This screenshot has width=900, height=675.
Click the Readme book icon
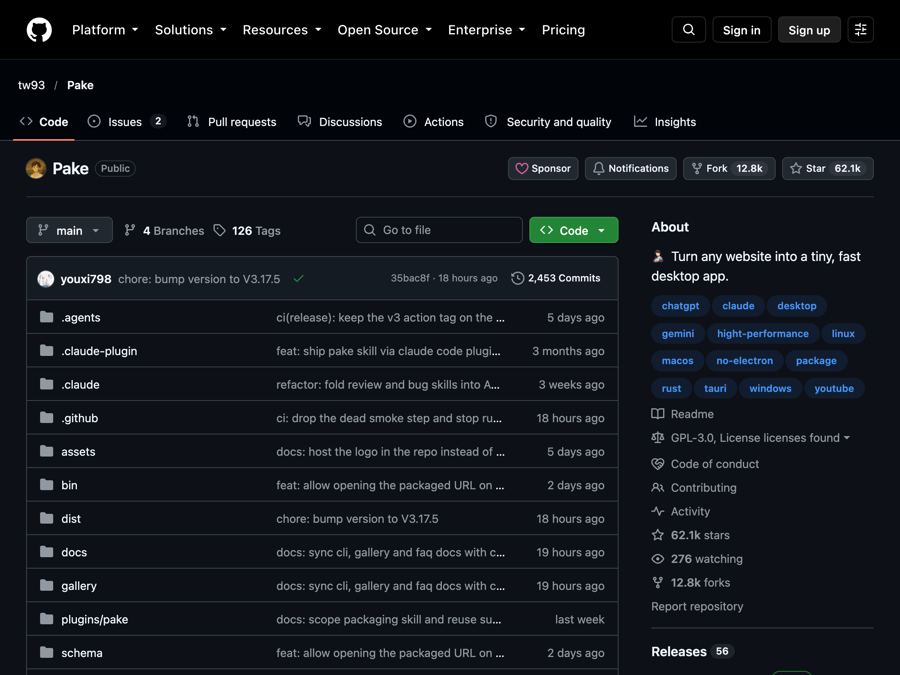(x=657, y=414)
